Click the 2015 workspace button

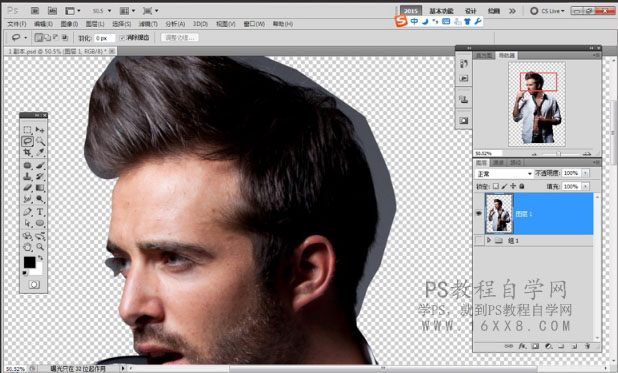[x=411, y=11]
